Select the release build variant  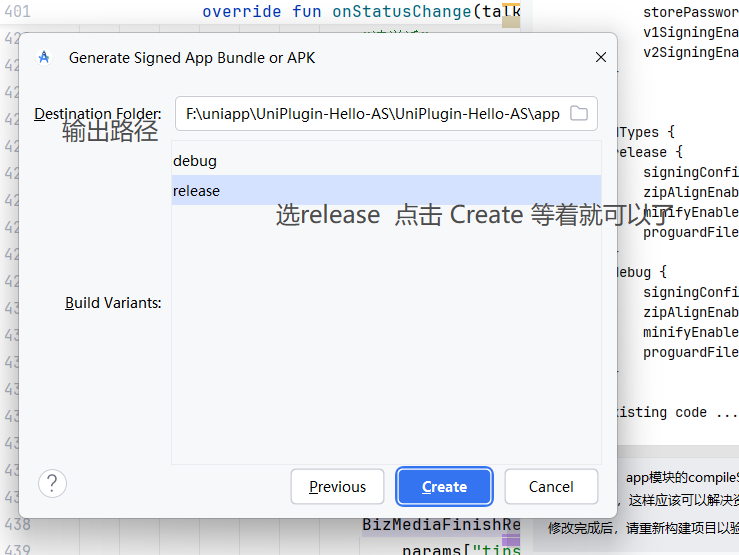pos(197,191)
